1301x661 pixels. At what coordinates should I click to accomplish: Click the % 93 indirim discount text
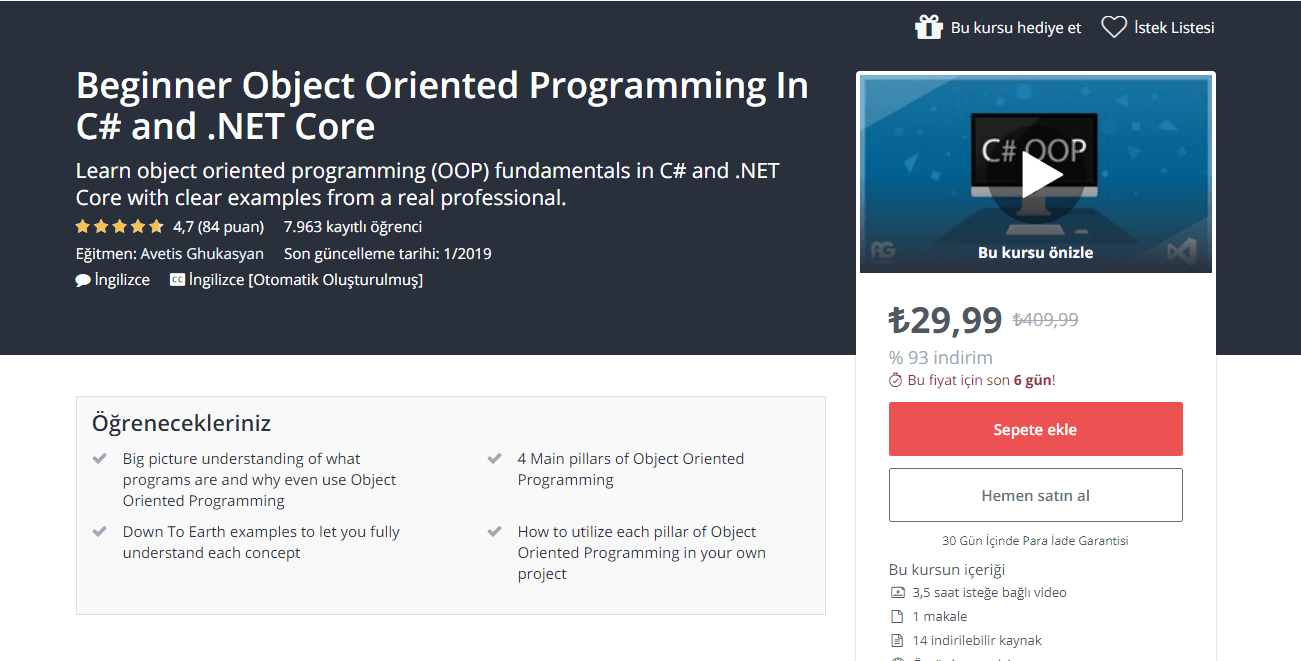[x=941, y=357]
